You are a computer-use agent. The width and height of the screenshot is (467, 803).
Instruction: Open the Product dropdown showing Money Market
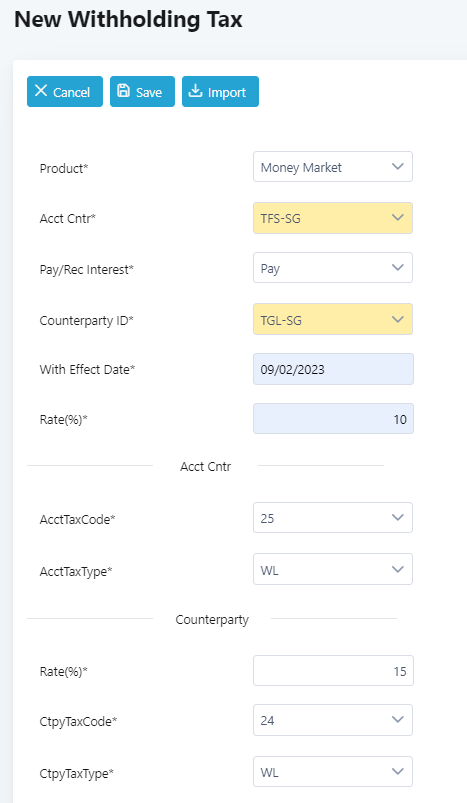[x=333, y=166]
